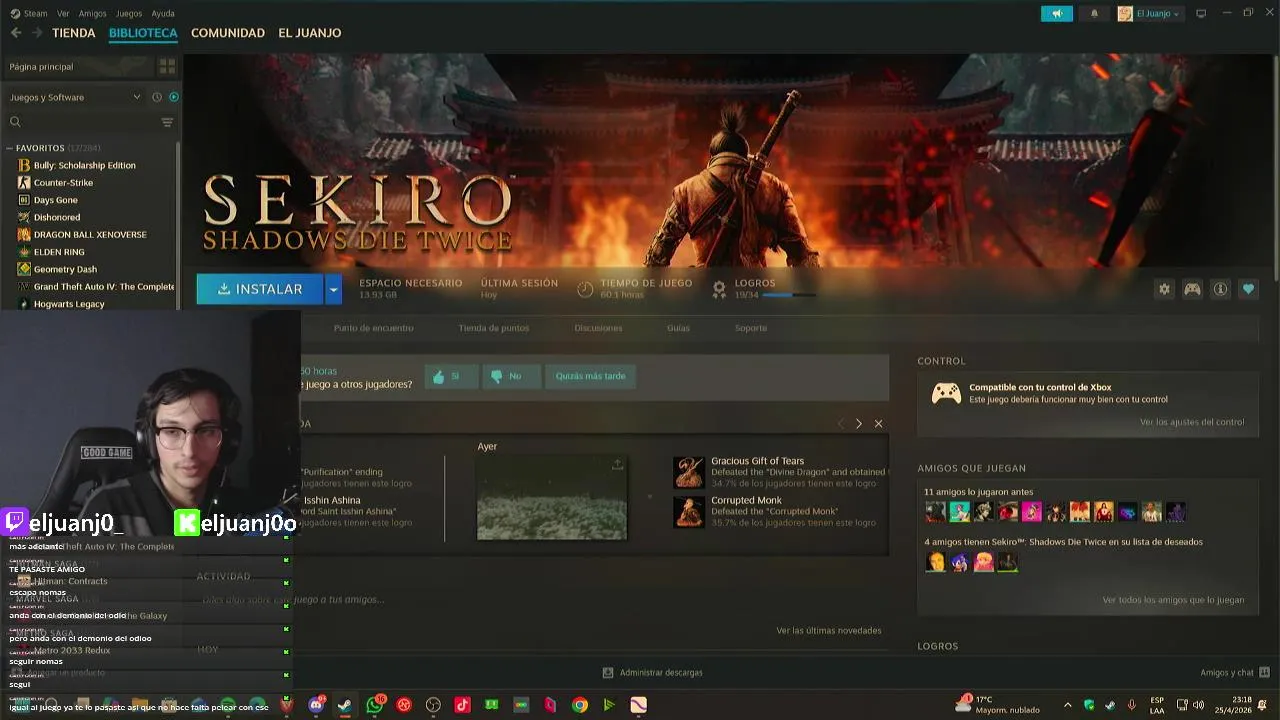Click the library search magnifier icon

pos(15,122)
